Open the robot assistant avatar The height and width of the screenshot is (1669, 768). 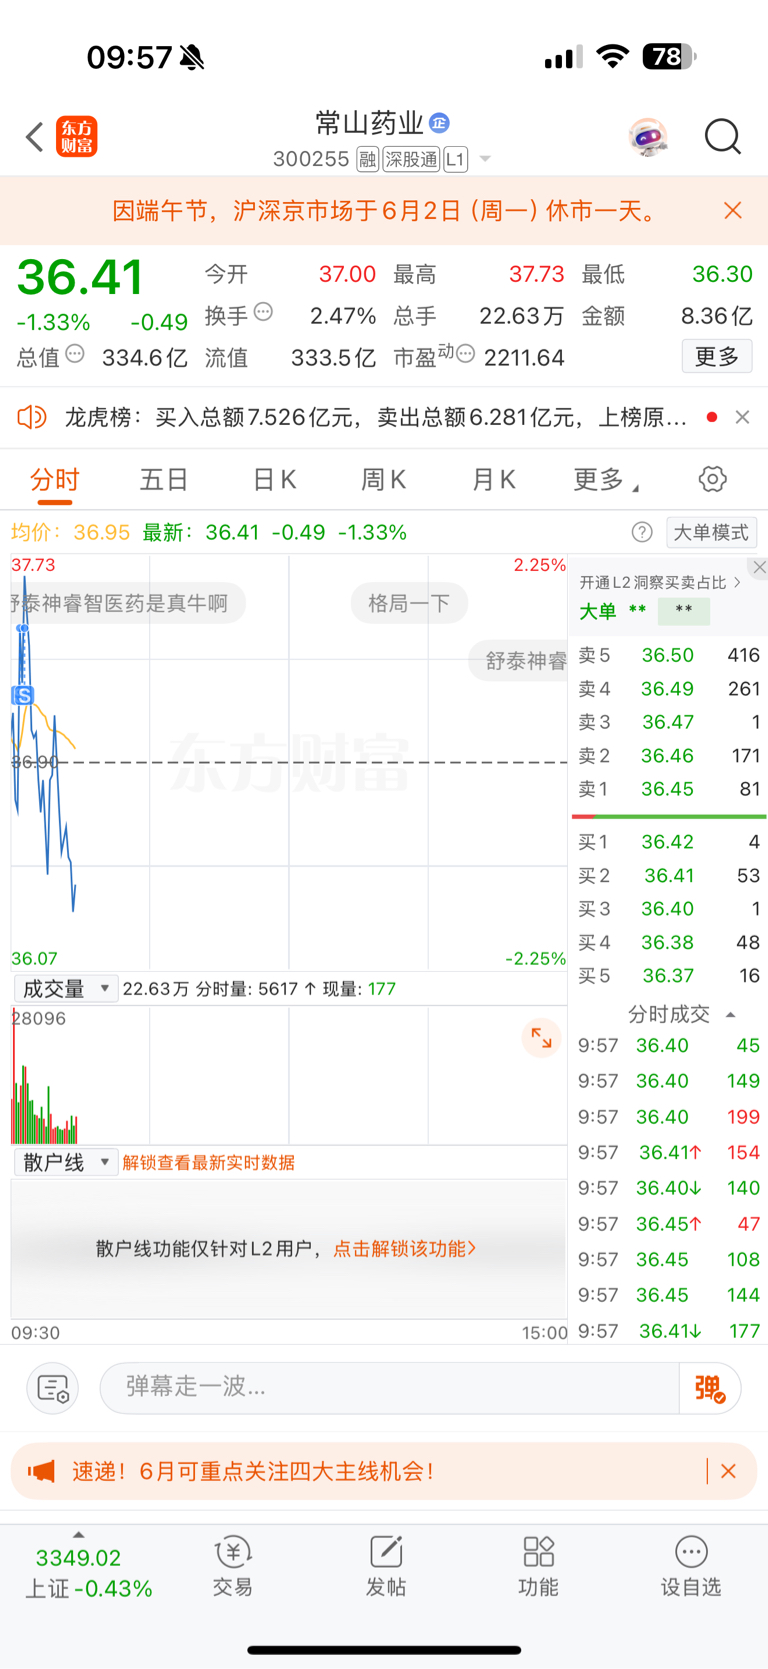(648, 137)
